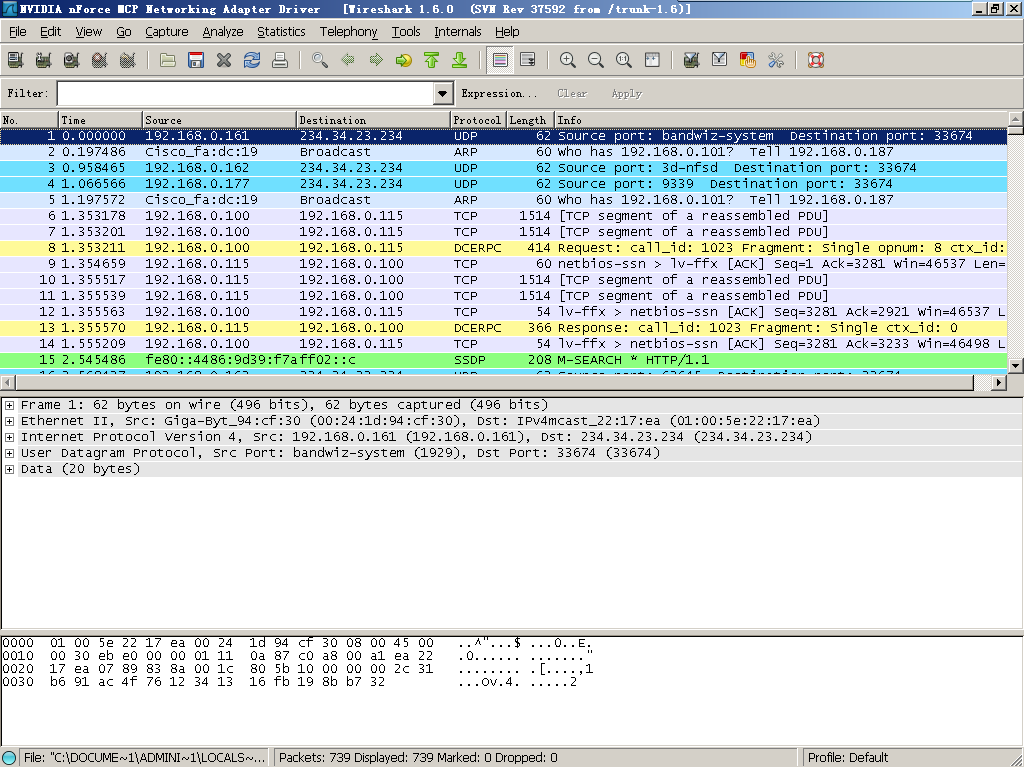Click horizontal scrollbar right arrow
Image resolution: width=1024 pixels, height=768 pixels.
(x=999, y=382)
